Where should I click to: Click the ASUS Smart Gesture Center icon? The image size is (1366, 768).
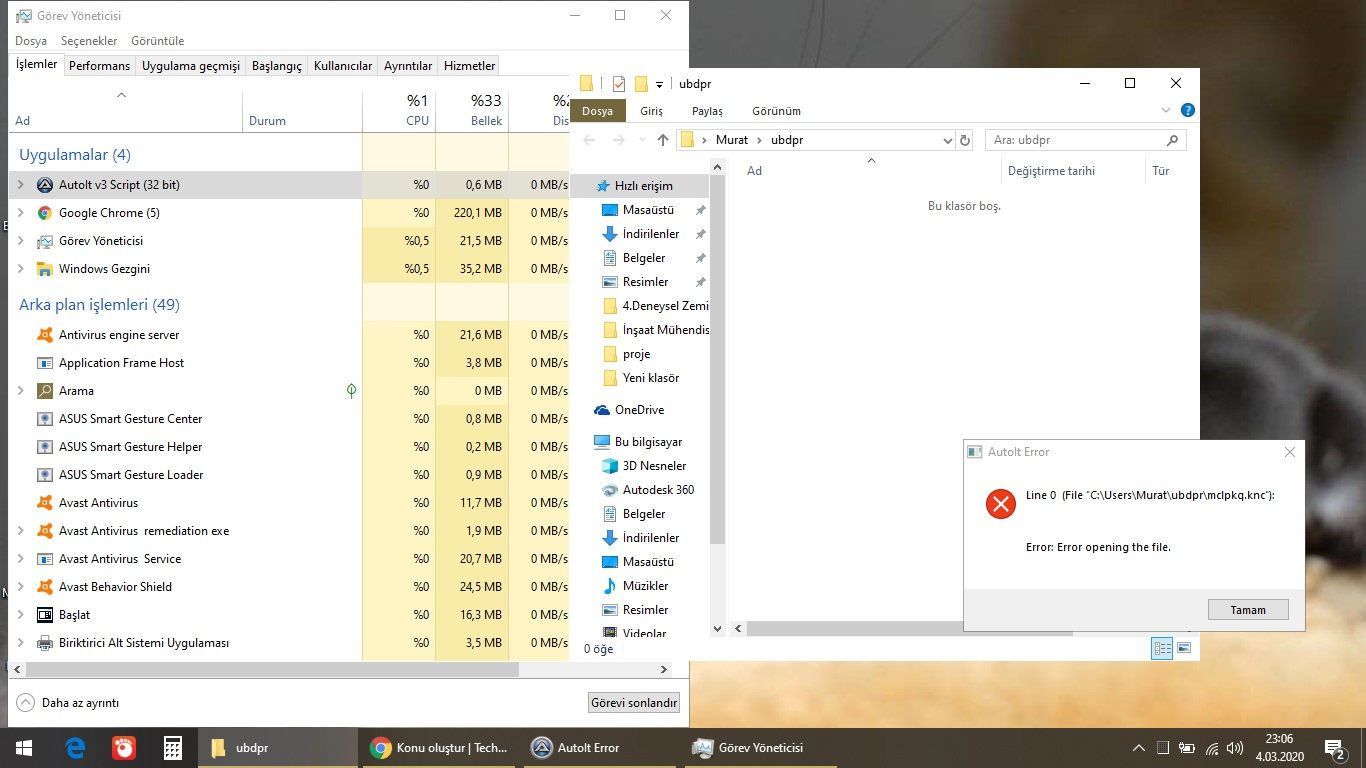point(44,419)
